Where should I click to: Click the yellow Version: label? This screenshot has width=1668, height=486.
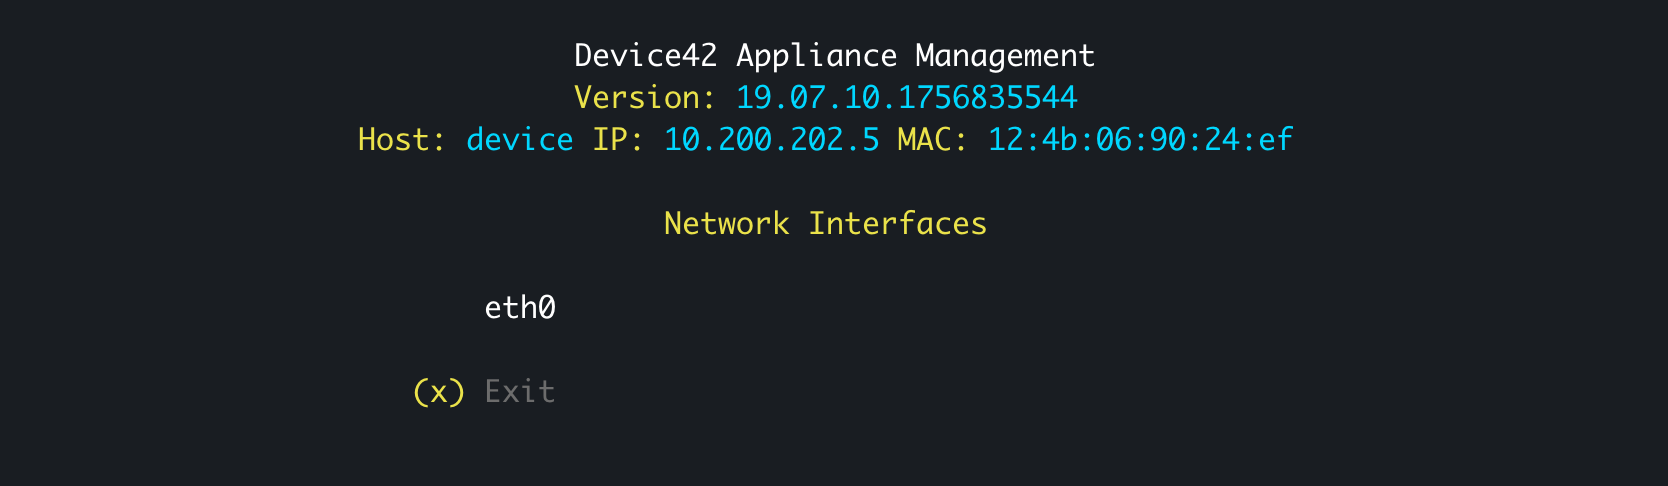(x=645, y=98)
